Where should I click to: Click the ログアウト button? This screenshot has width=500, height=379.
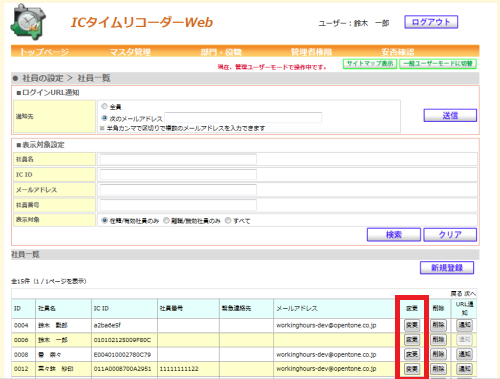click(x=431, y=22)
